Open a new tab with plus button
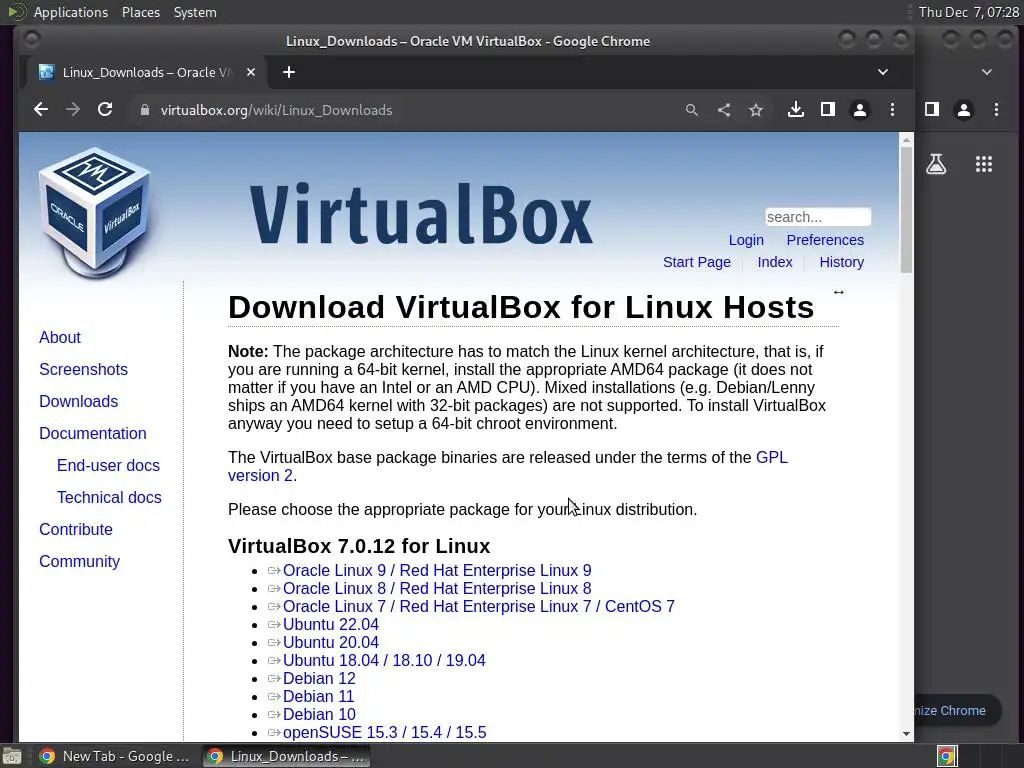Viewport: 1024px width, 768px height. [x=289, y=72]
